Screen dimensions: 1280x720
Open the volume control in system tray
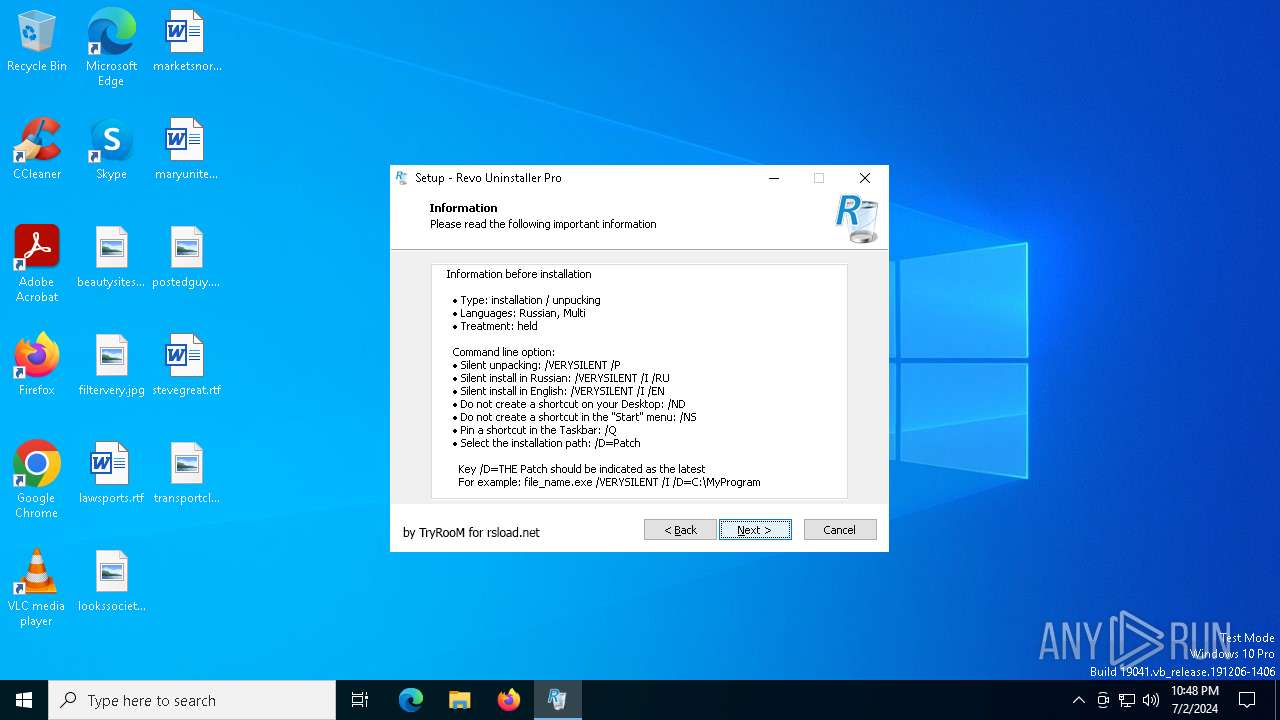click(x=1151, y=700)
